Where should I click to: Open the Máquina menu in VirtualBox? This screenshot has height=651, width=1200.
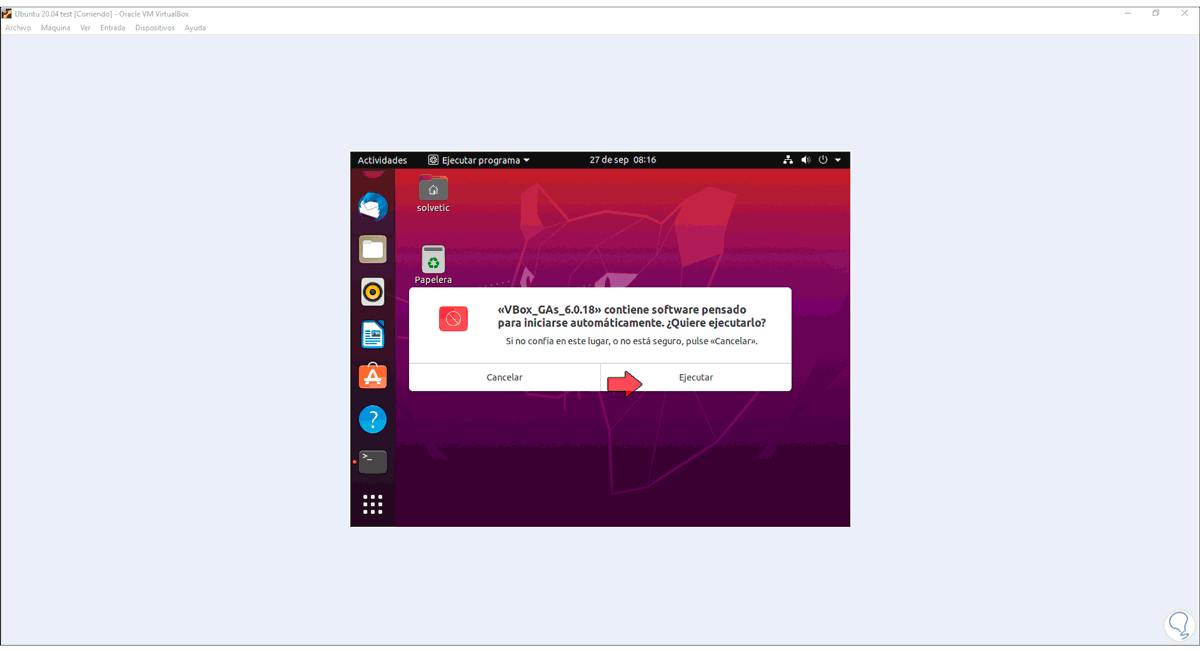(x=56, y=28)
